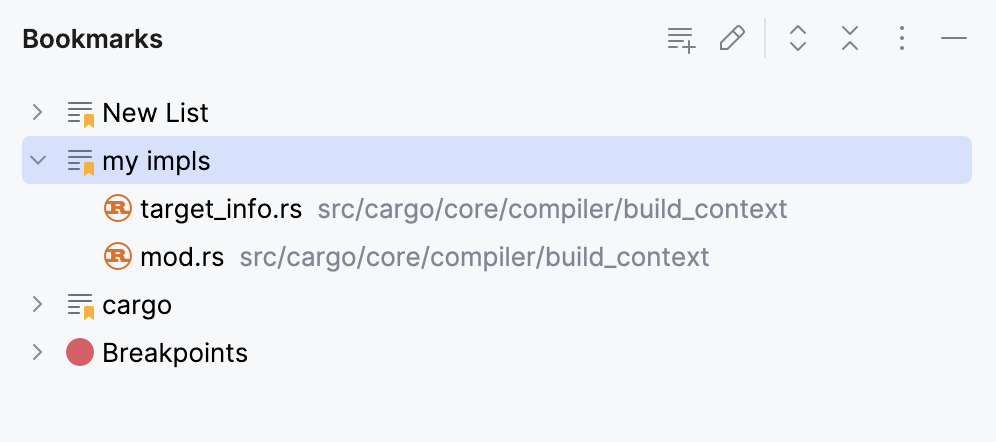Click the Collapse All icon
The image size is (996, 442).
click(850, 39)
